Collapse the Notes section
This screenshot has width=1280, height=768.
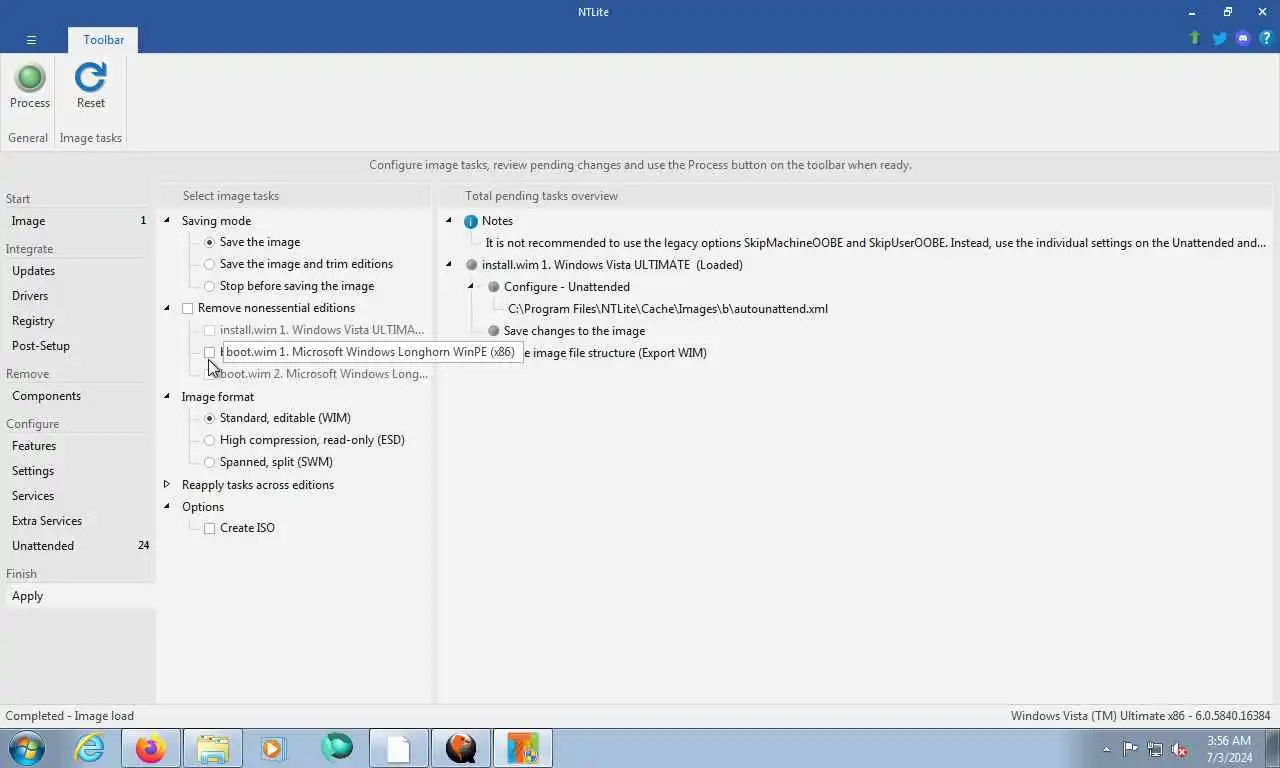(x=449, y=220)
